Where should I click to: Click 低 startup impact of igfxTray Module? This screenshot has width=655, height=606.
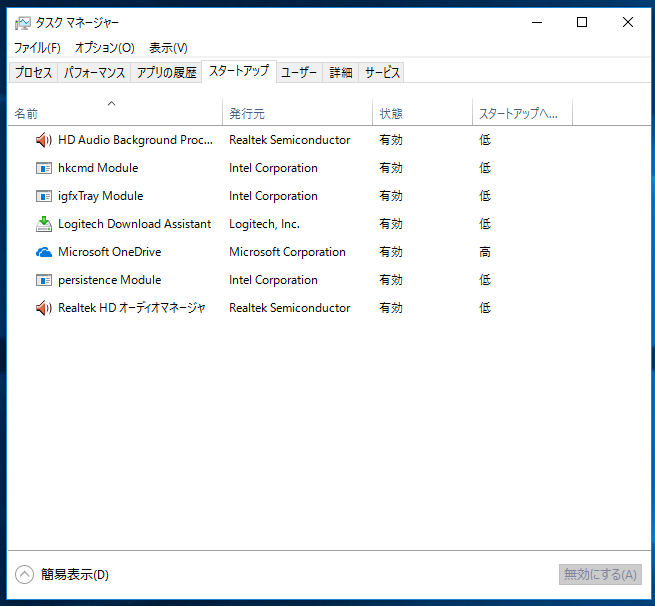(x=485, y=196)
